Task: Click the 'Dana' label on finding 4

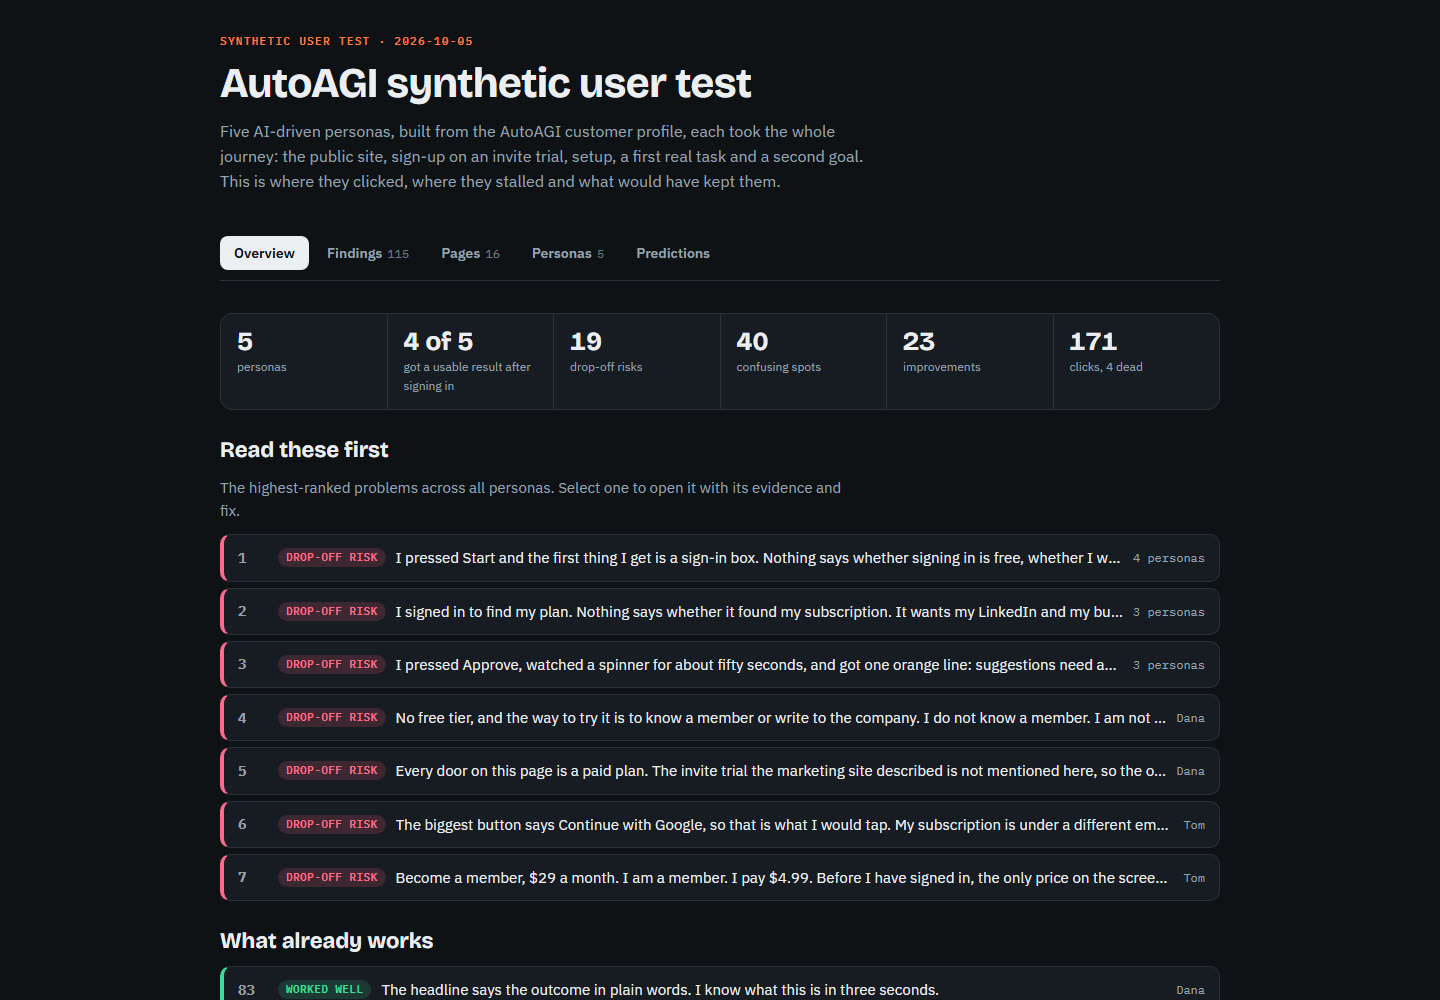Action: [x=1190, y=718]
